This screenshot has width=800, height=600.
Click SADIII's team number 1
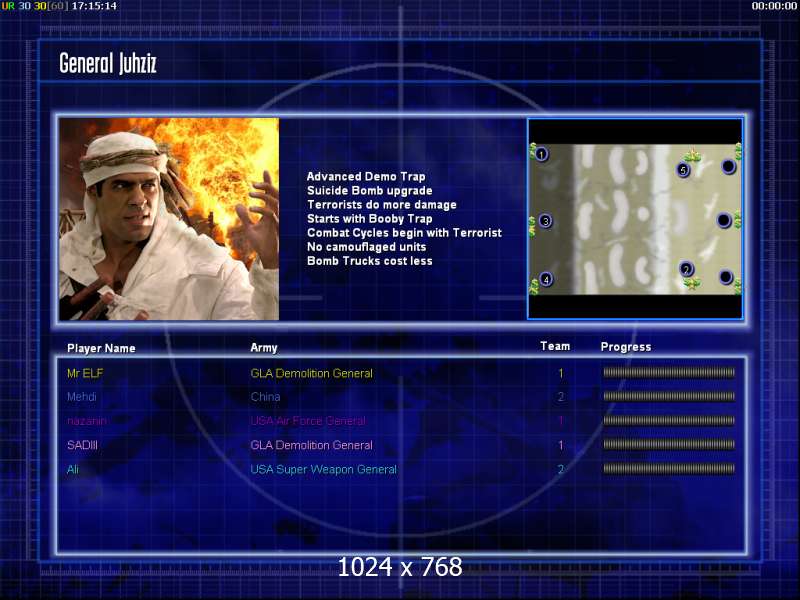[561, 445]
